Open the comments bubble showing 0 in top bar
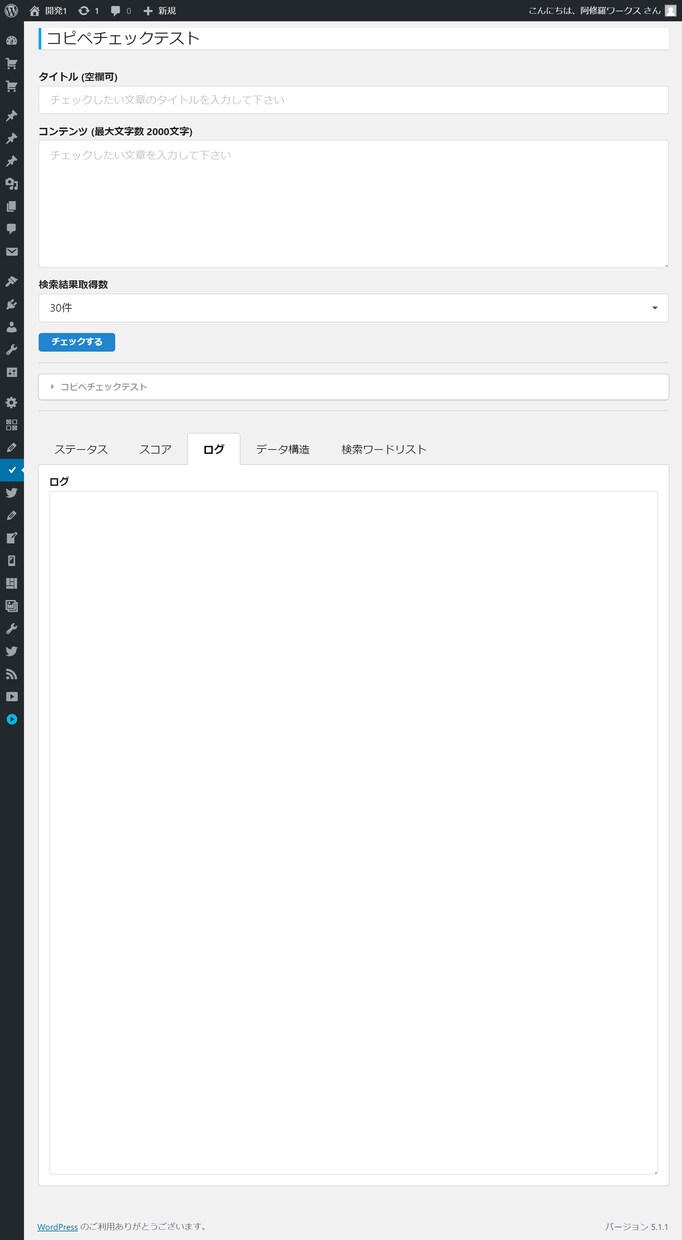 pyautogui.click(x=120, y=10)
